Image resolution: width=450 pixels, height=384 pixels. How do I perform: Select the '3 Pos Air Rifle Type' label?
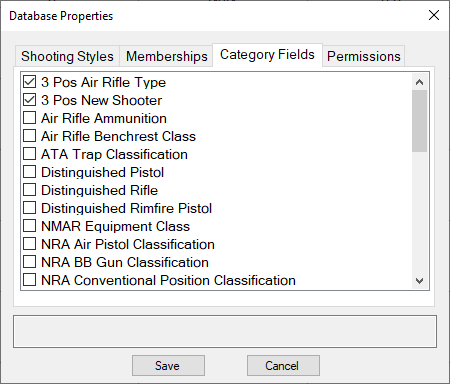[x=103, y=82]
